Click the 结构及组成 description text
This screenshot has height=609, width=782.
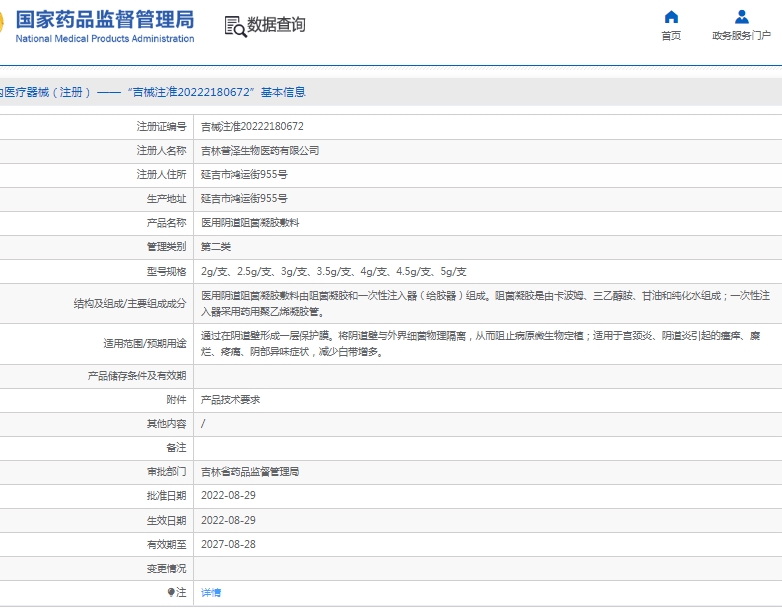tap(485, 304)
